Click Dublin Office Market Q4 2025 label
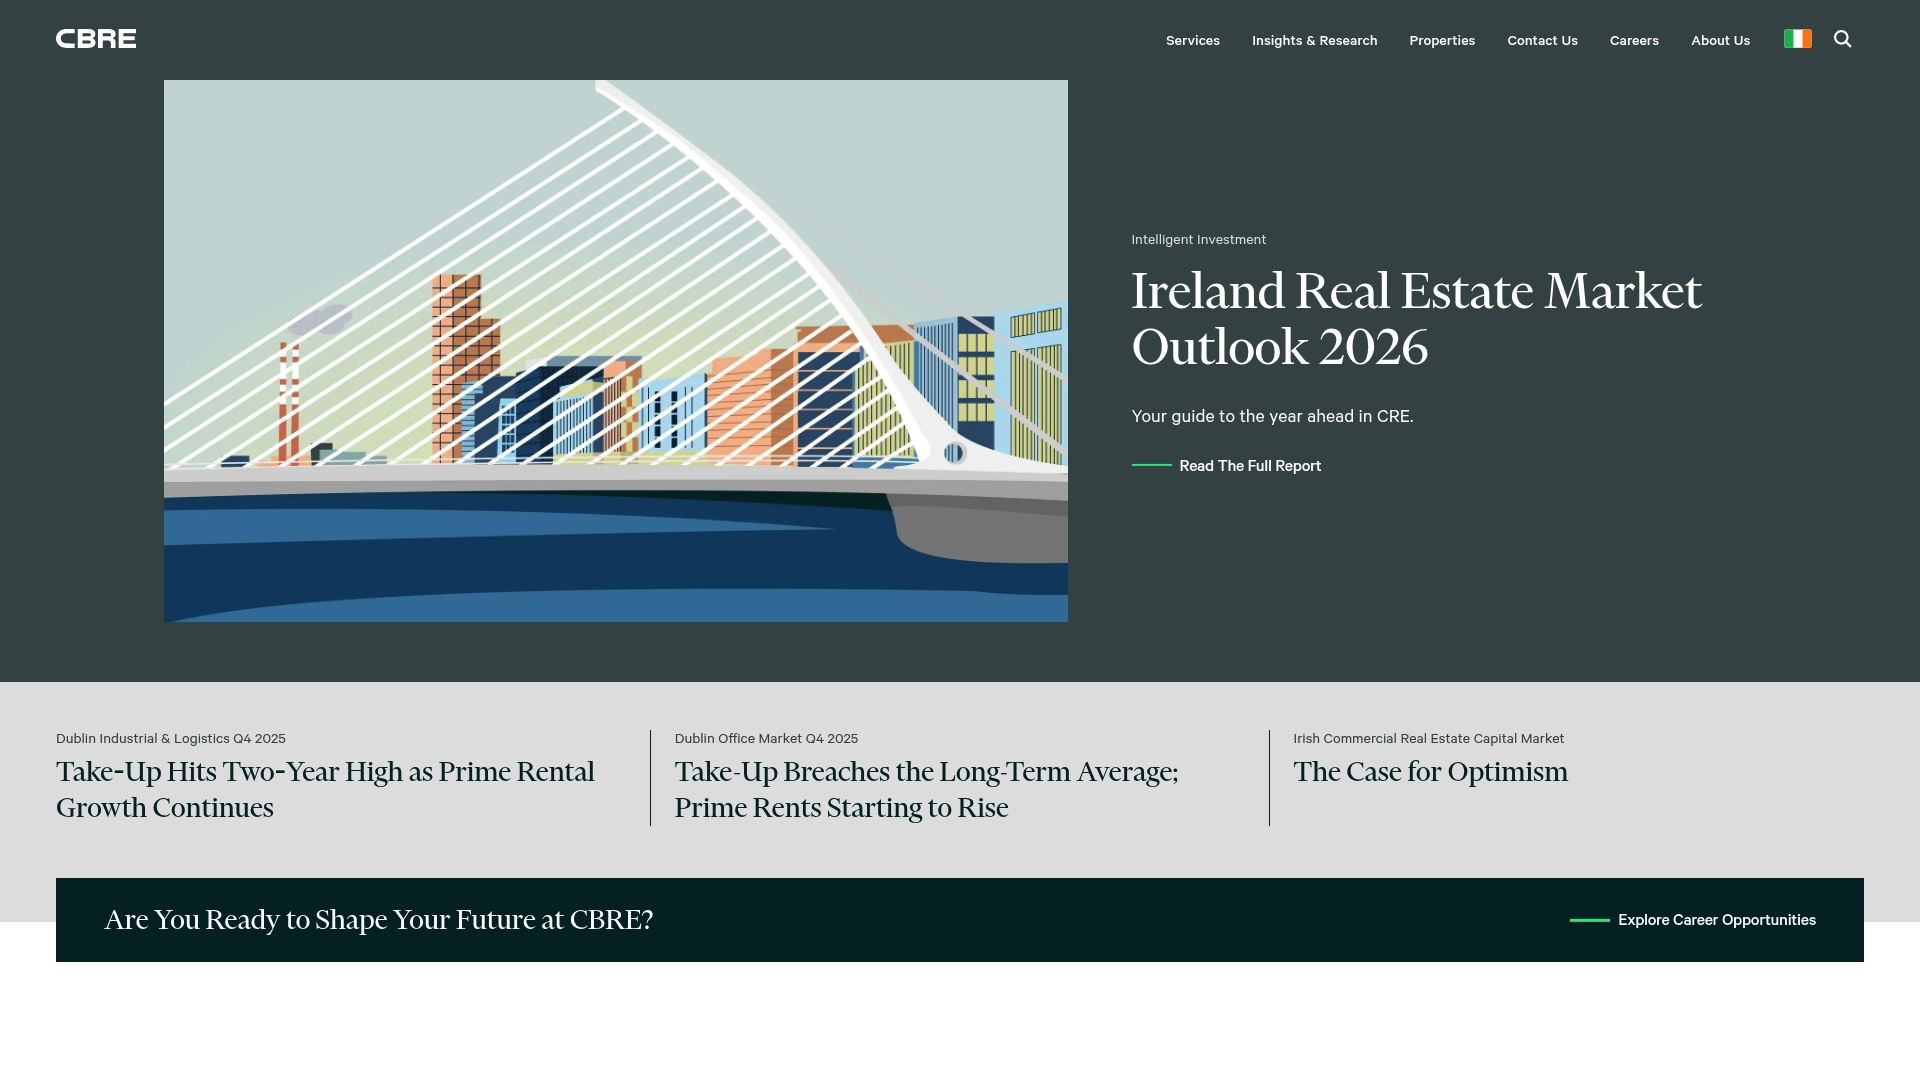Viewport: 1920px width, 1080px height. pos(766,739)
